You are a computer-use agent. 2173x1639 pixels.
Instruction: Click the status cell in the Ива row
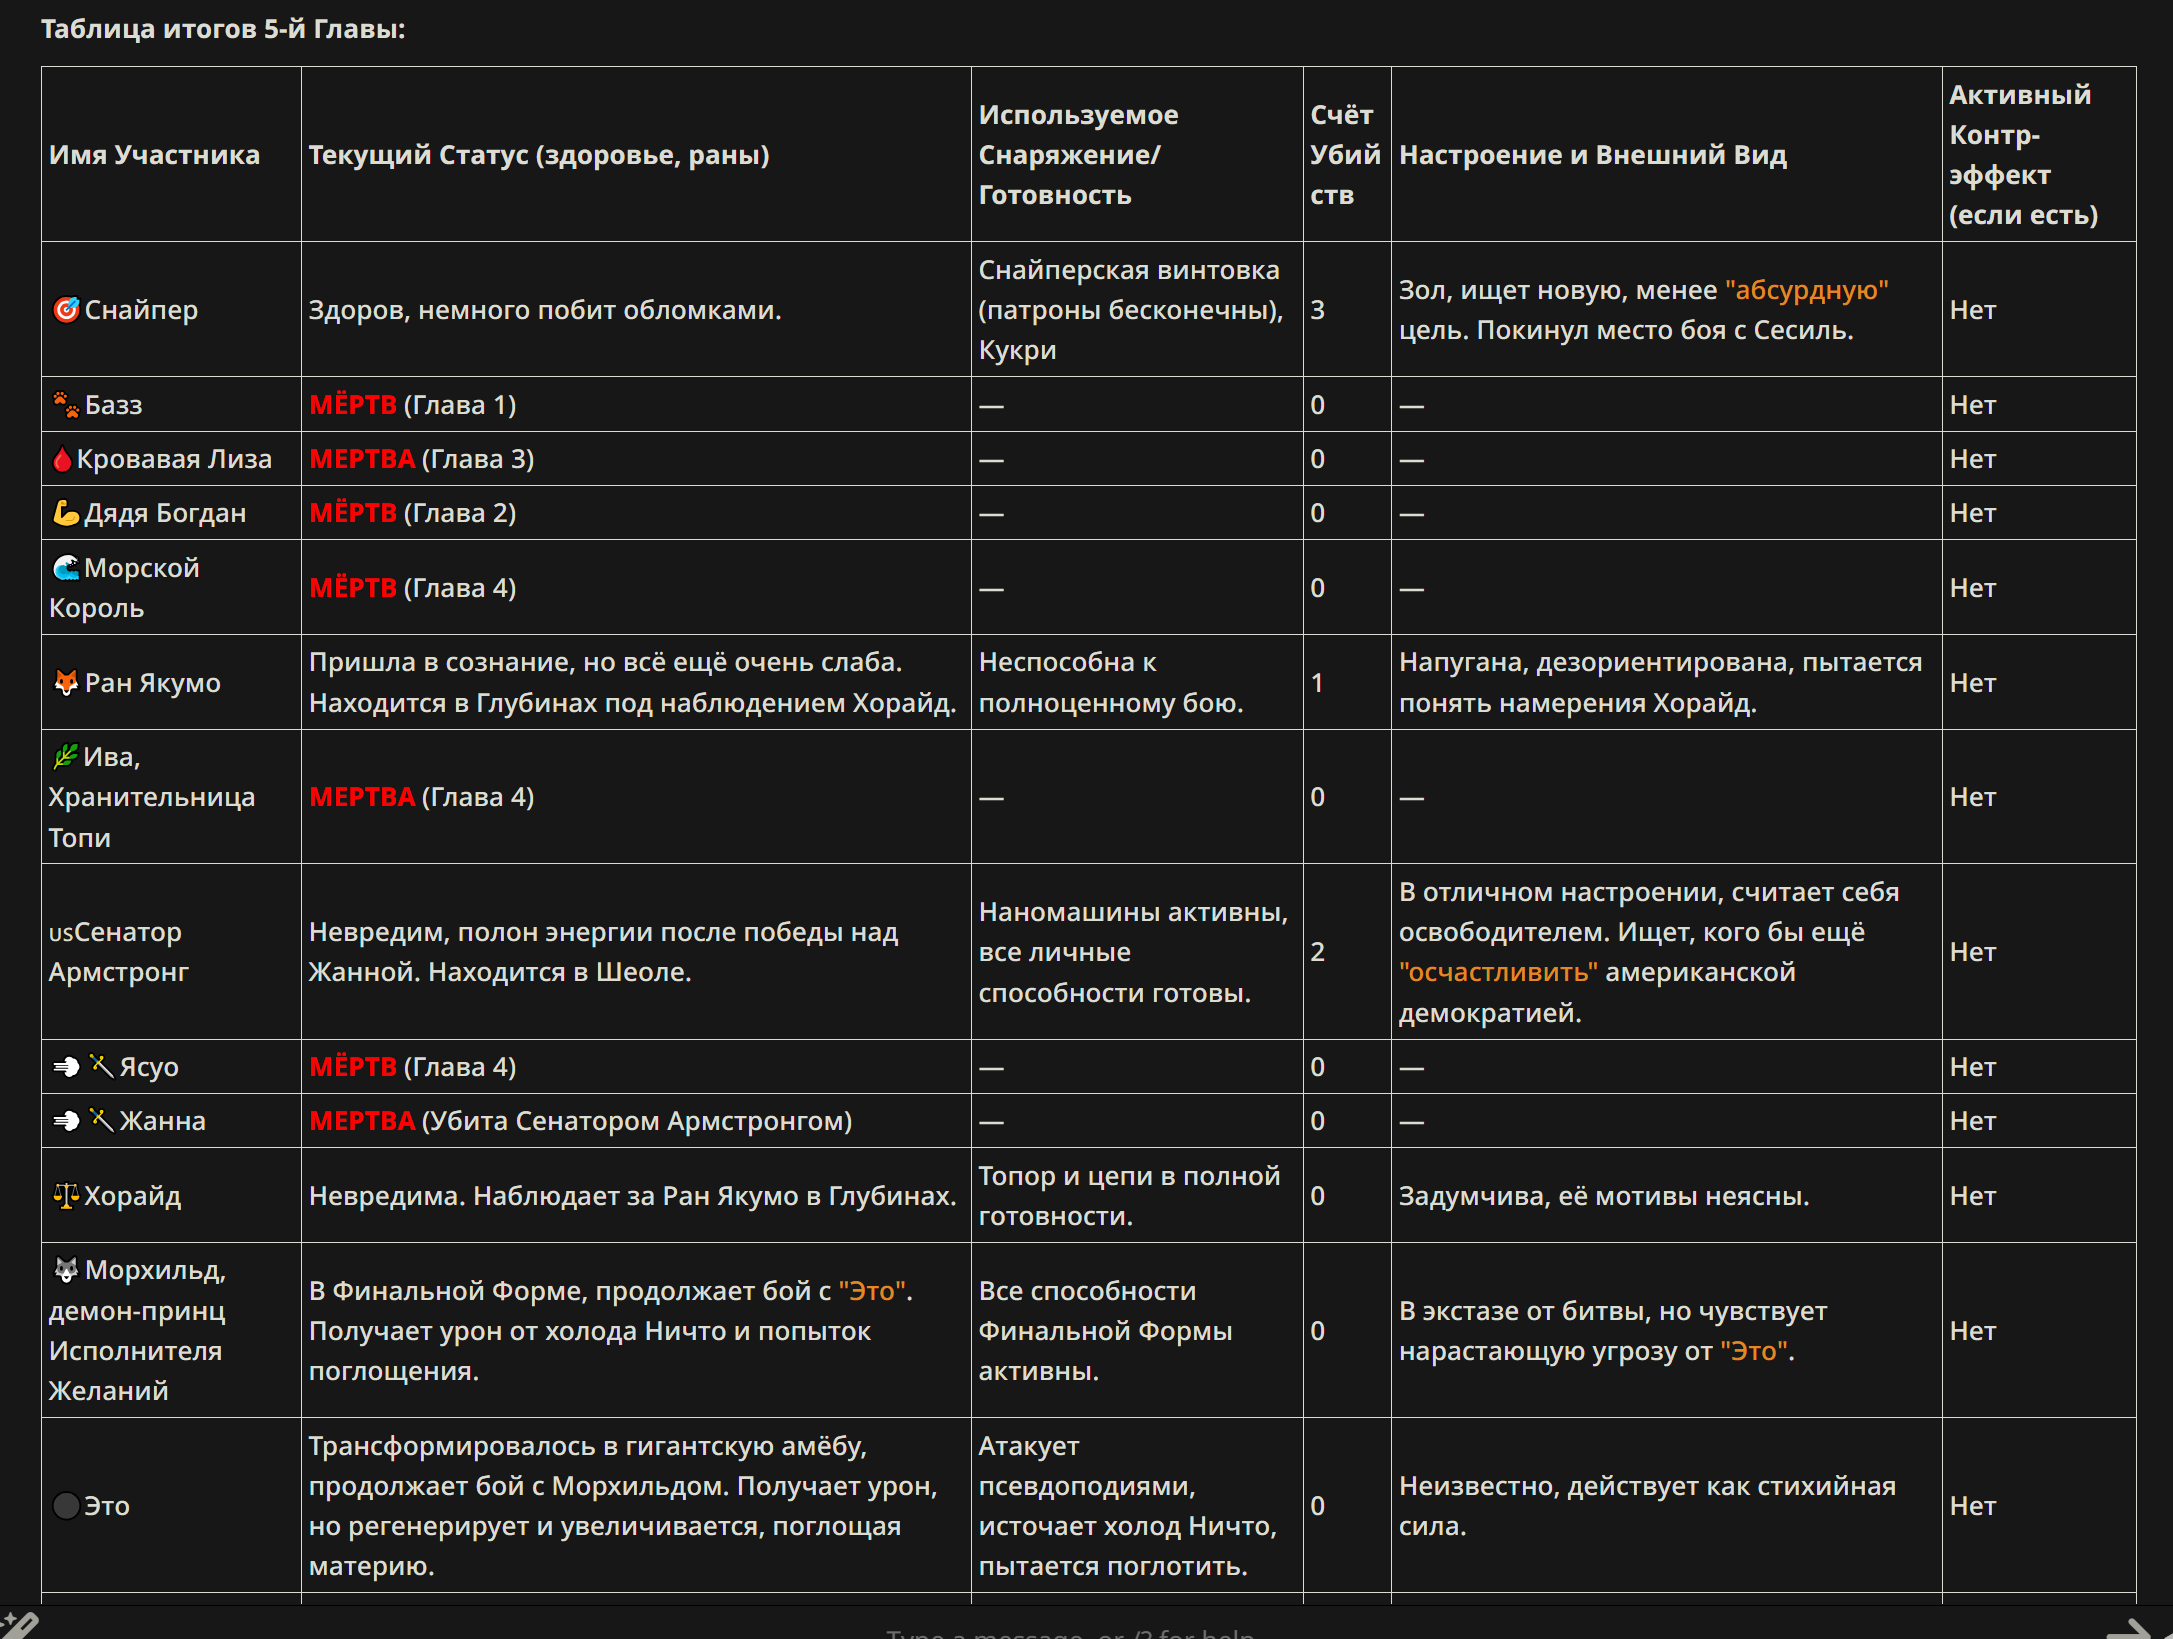pyautogui.click(x=636, y=797)
